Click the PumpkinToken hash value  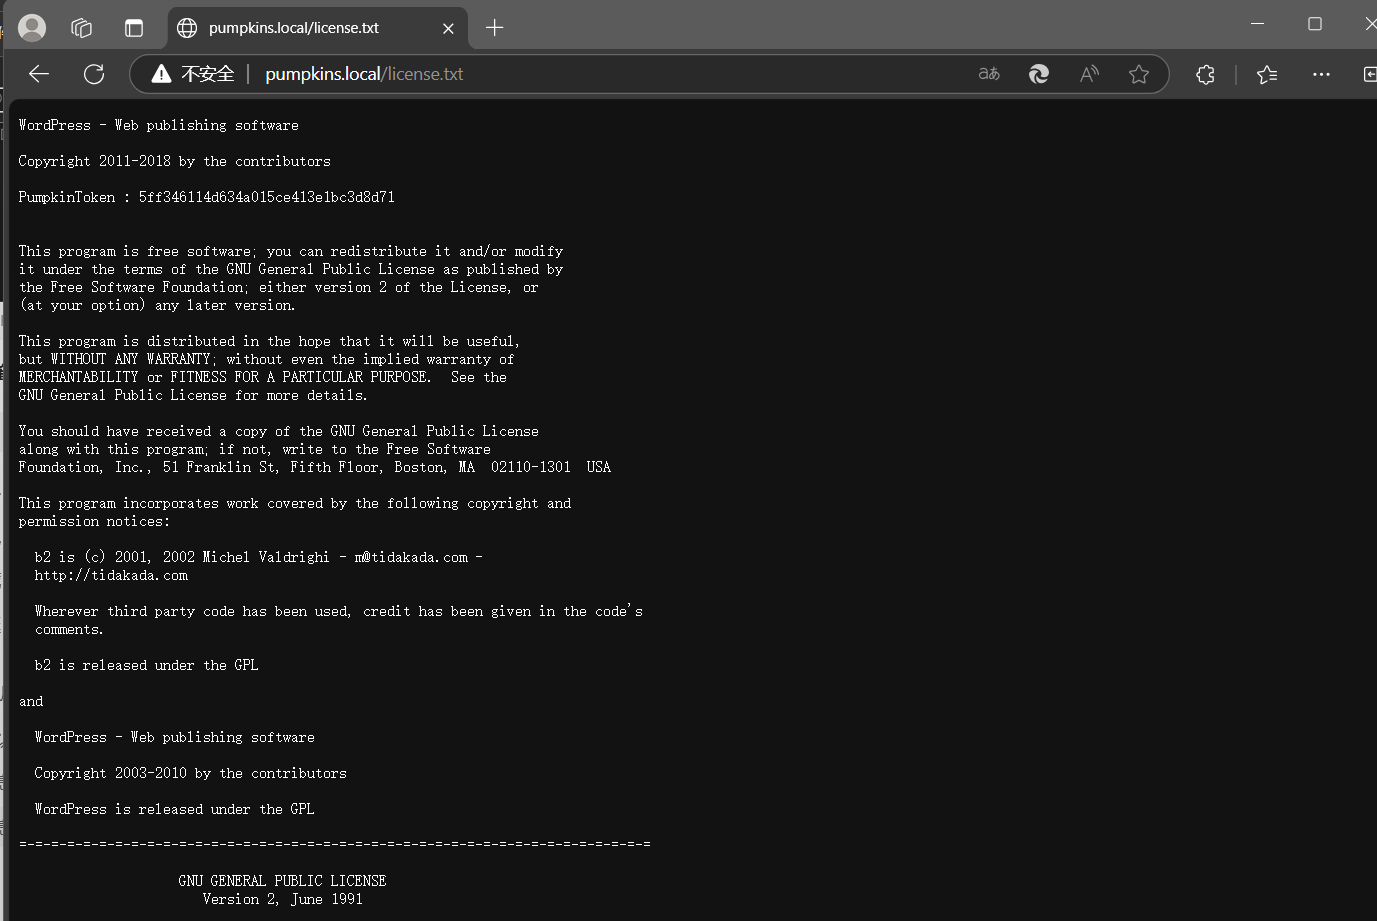click(x=266, y=197)
